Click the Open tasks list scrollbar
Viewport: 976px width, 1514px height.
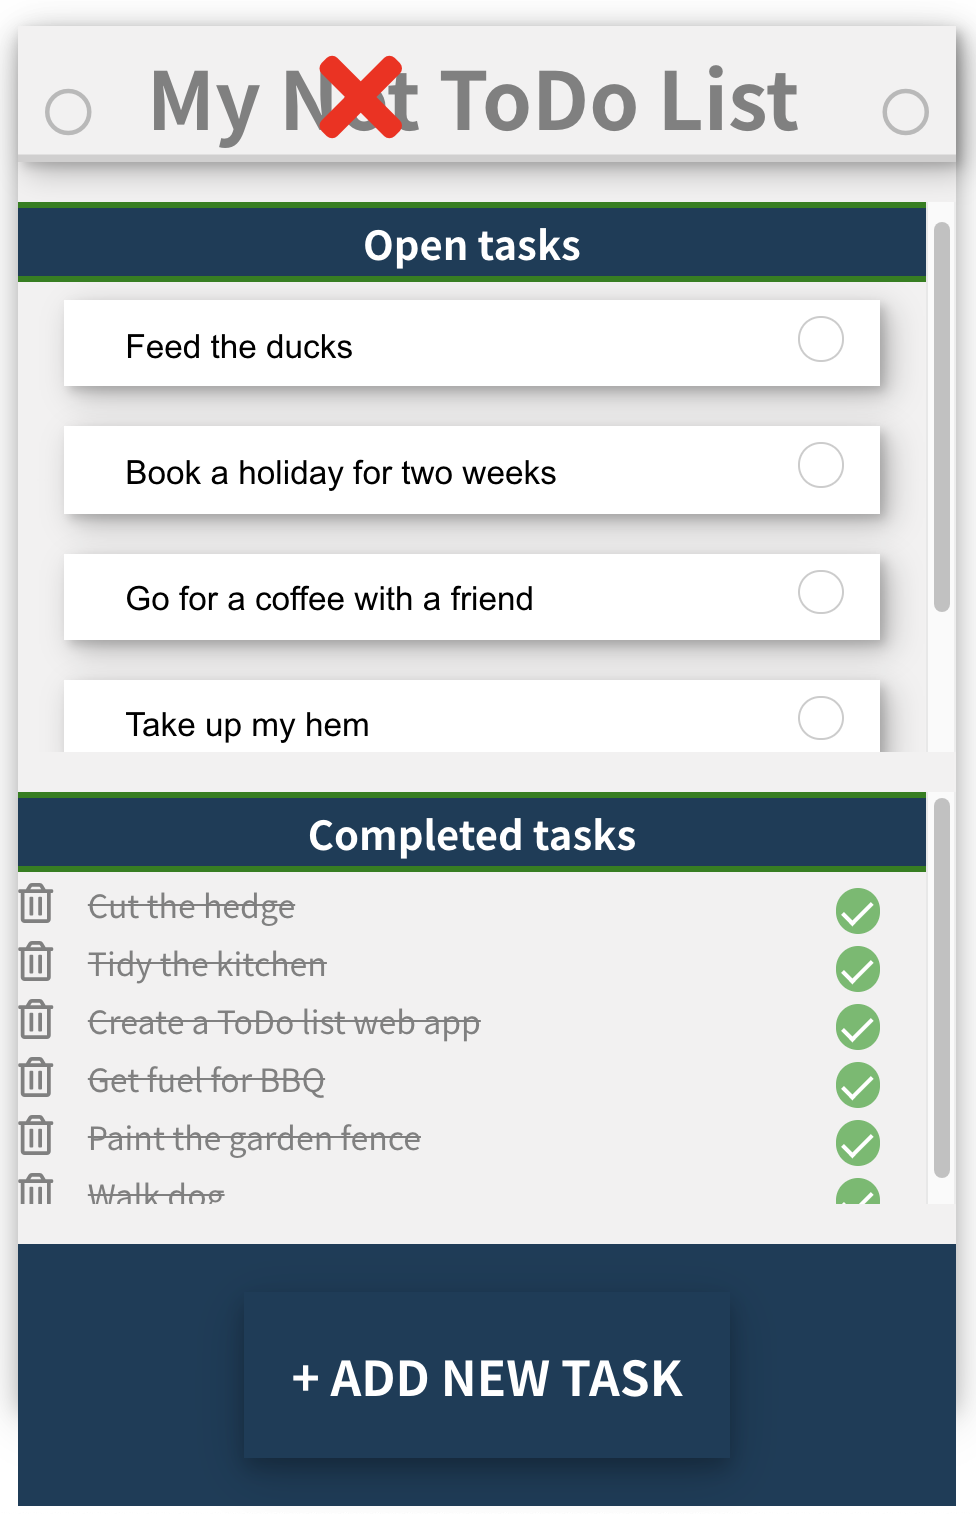pyautogui.click(x=941, y=416)
